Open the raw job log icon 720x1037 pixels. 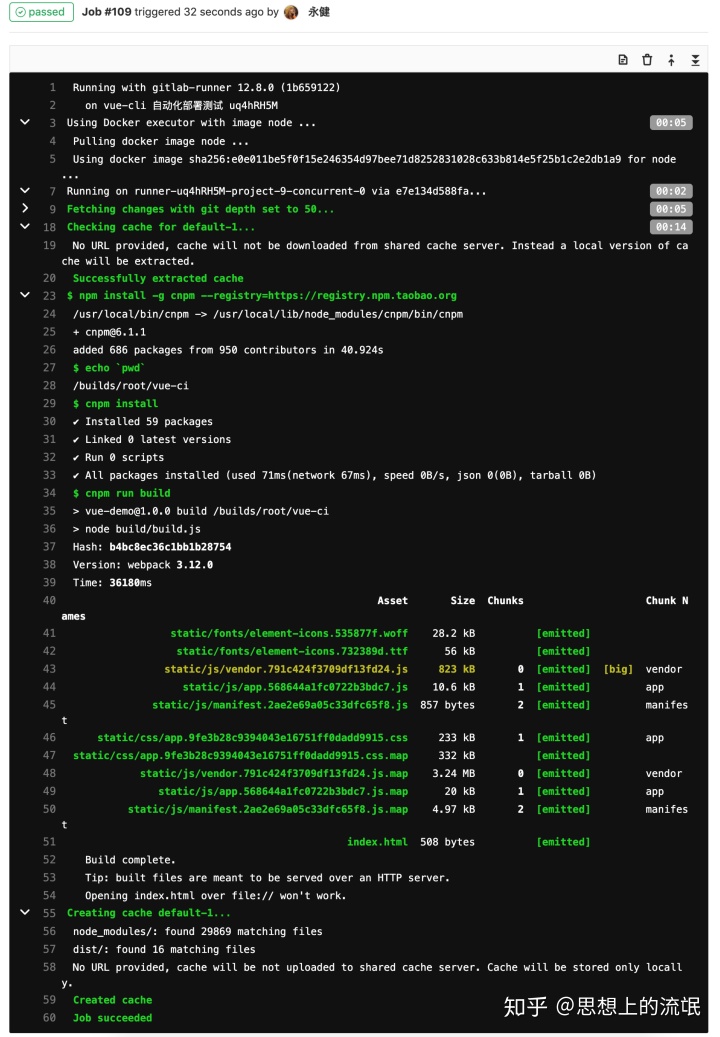(x=623, y=60)
